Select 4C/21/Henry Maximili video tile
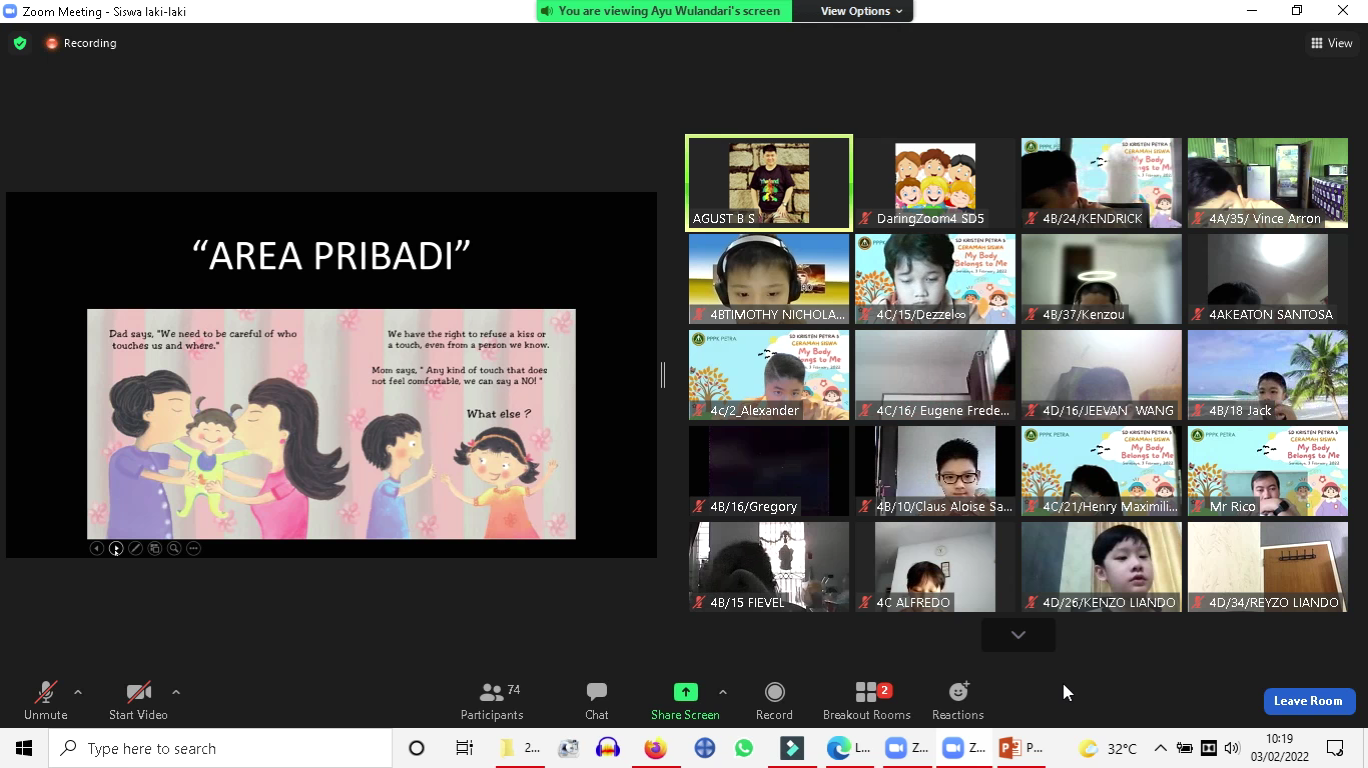Image resolution: width=1368 pixels, height=768 pixels. [x=1101, y=471]
